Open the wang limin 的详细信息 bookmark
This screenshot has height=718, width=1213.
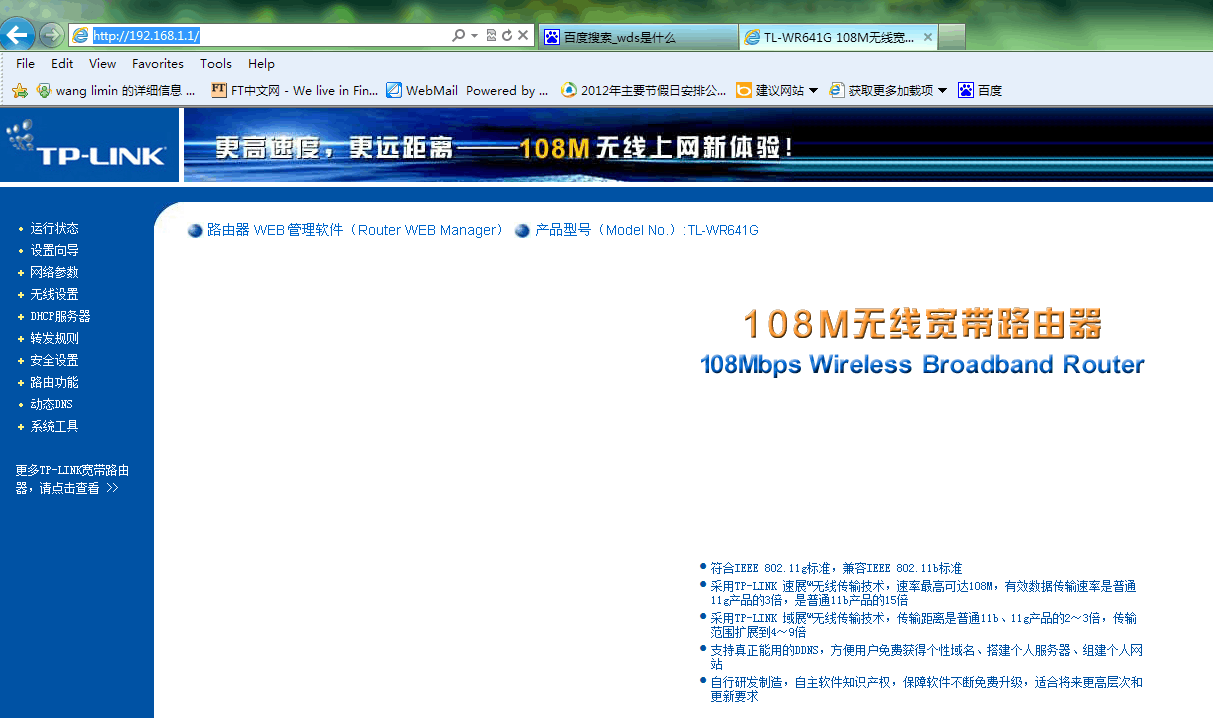[116, 90]
